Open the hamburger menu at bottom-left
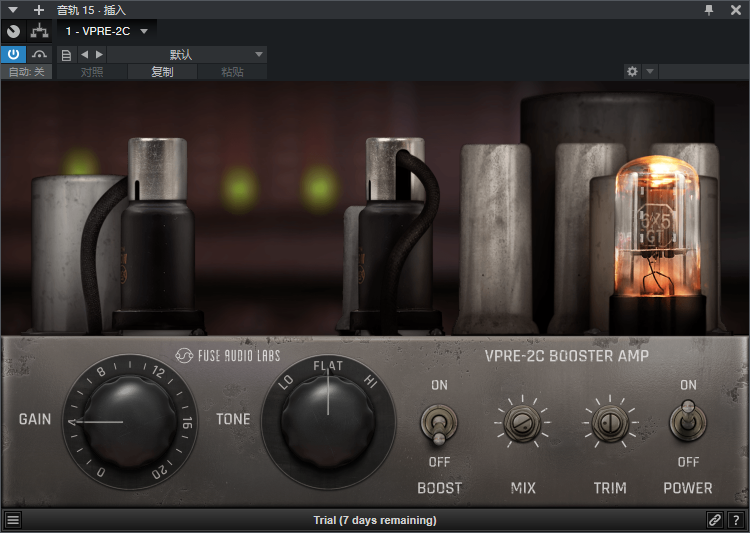 tap(13, 520)
